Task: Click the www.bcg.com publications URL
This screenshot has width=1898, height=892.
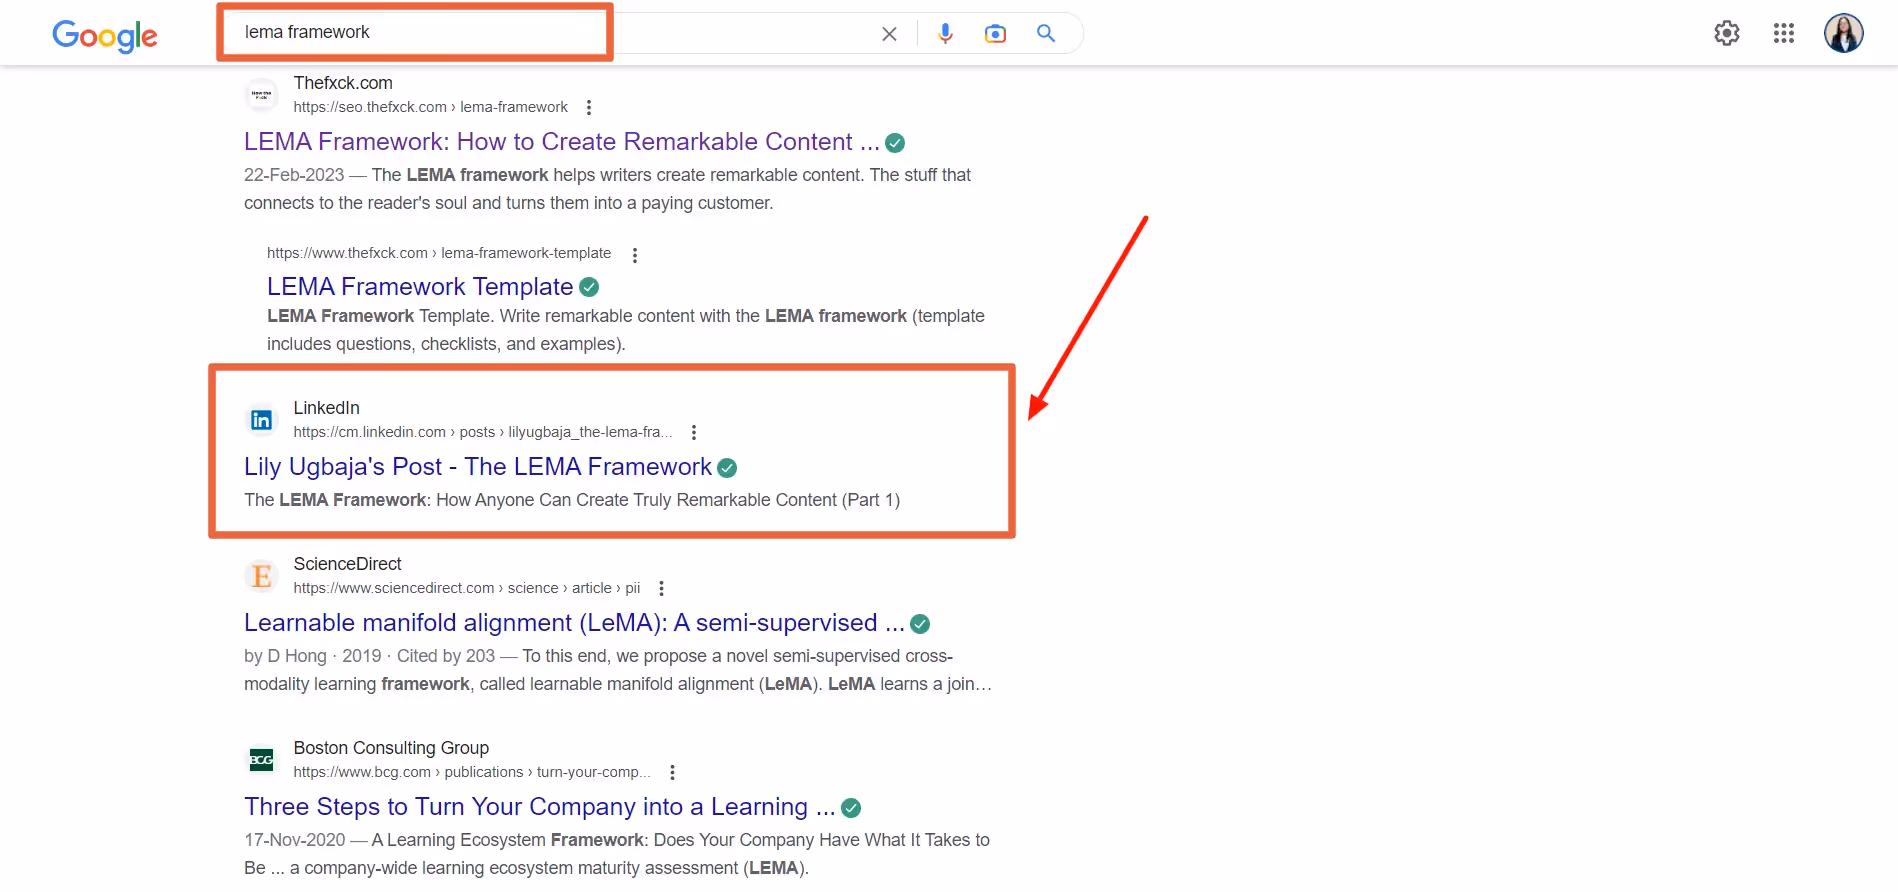Action: [x=472, y=772]
